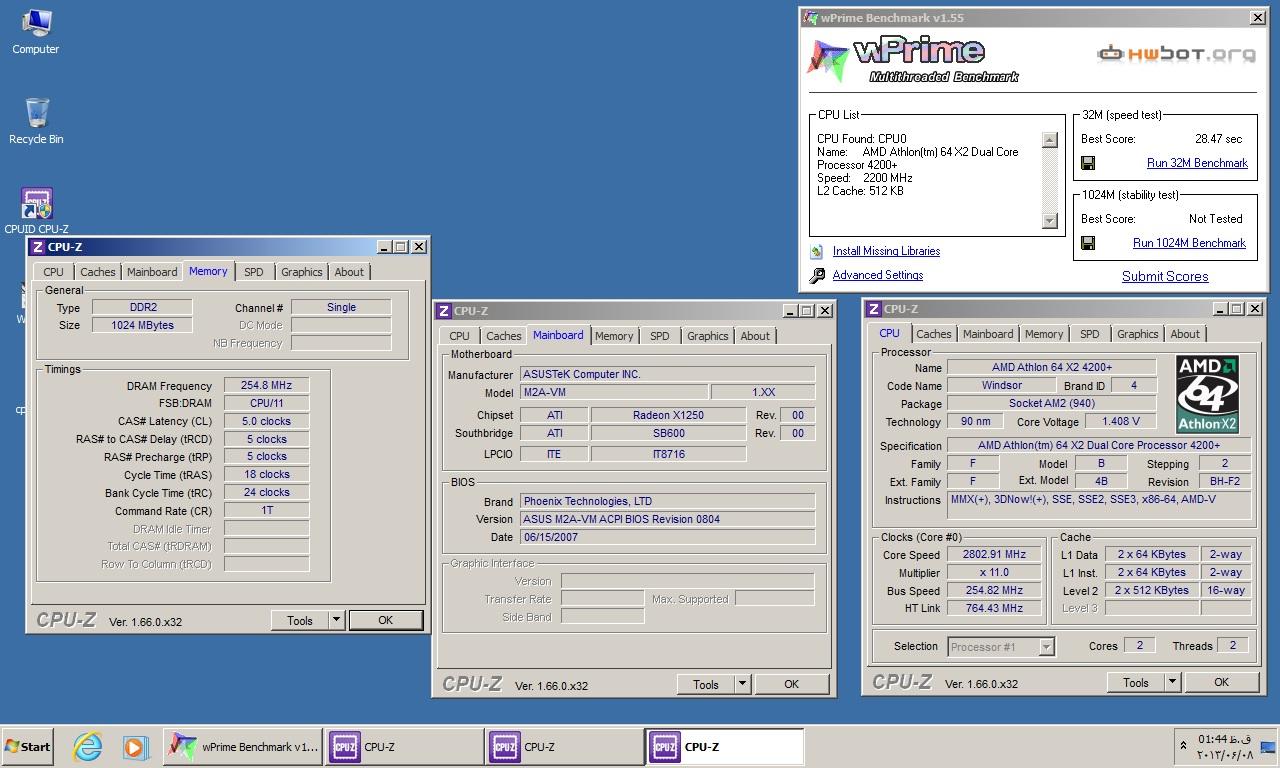Image resolution: width=1280 pixels, height=768 pixels.
Task: Click the Code Name Windsor field
Action: pyautogui.click(x=1001, y=385)
